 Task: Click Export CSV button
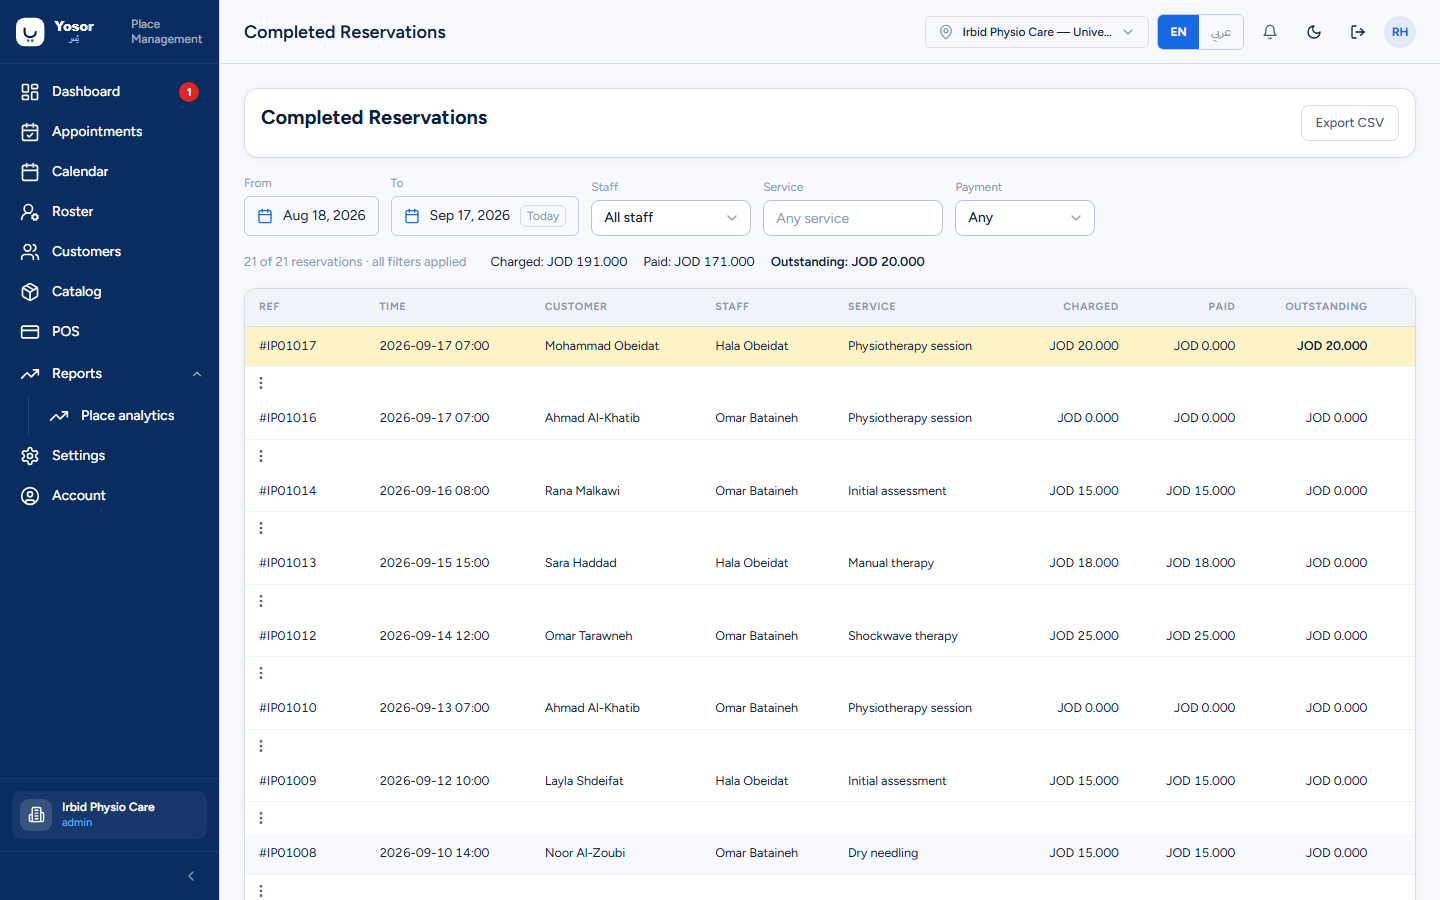click(x=1349, y=123)
